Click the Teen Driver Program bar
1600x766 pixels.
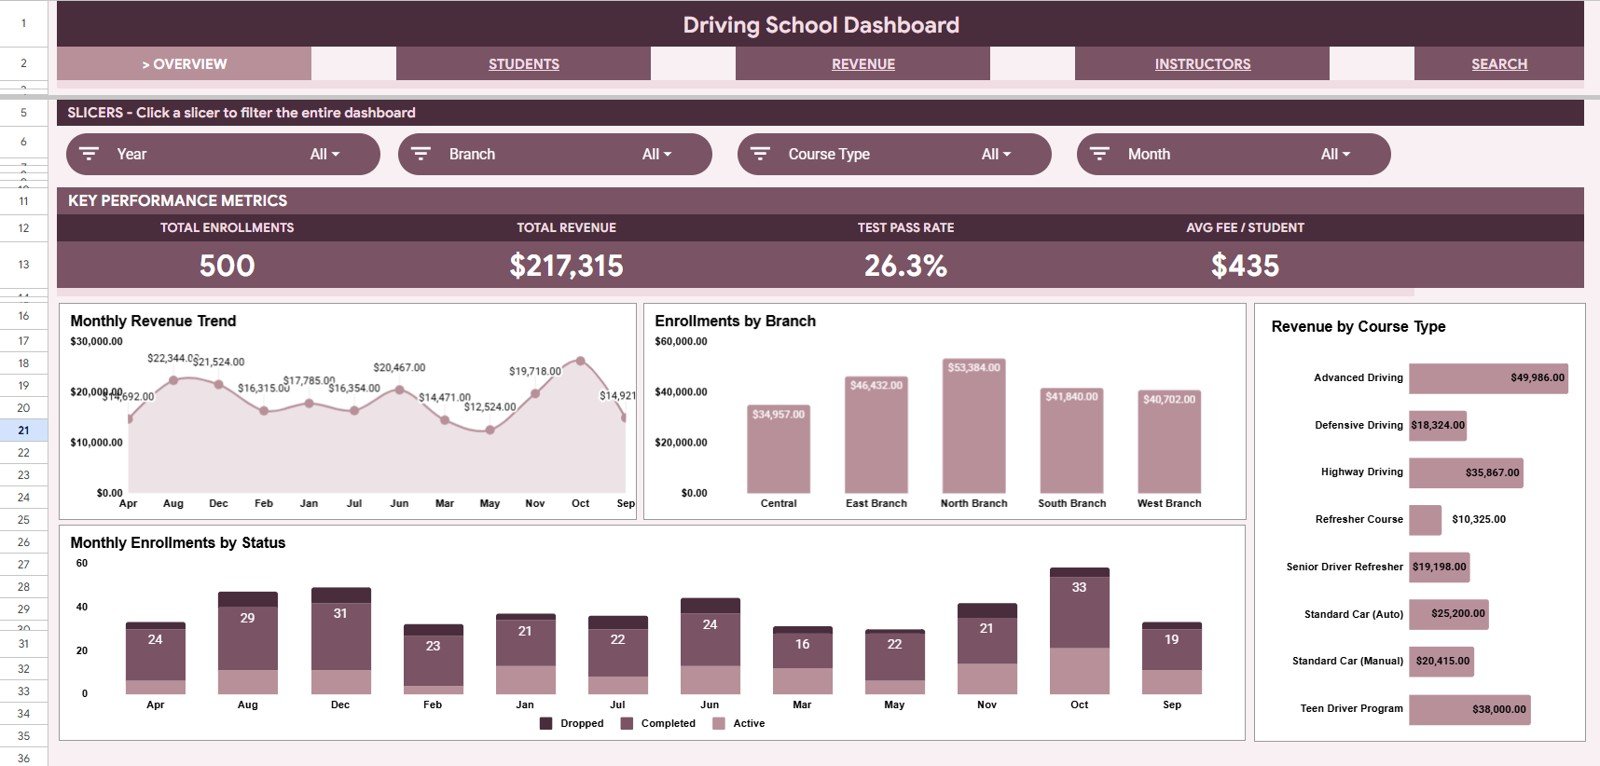click(x=1470, y=709)
